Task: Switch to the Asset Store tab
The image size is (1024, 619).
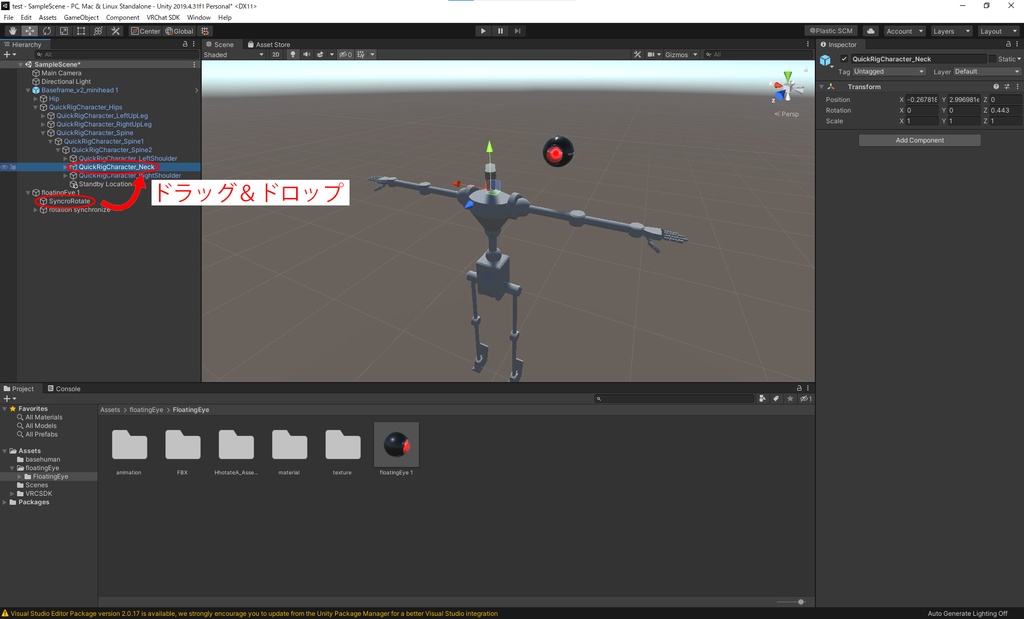Action: (271, 44)
